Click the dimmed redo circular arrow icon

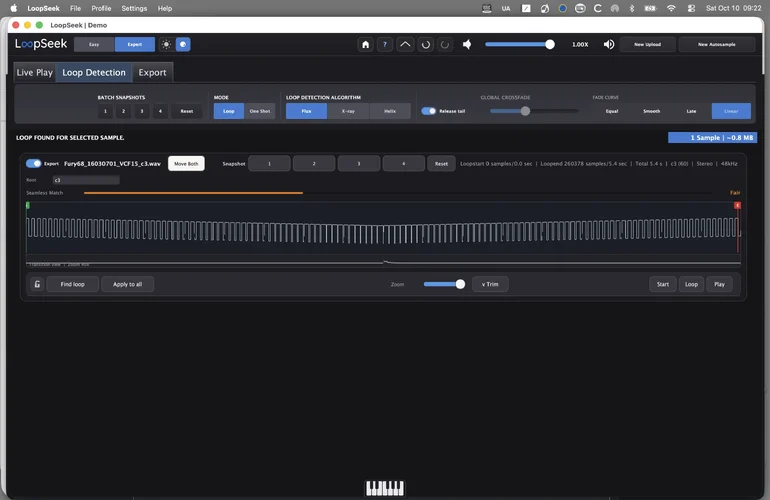(445, 44)
